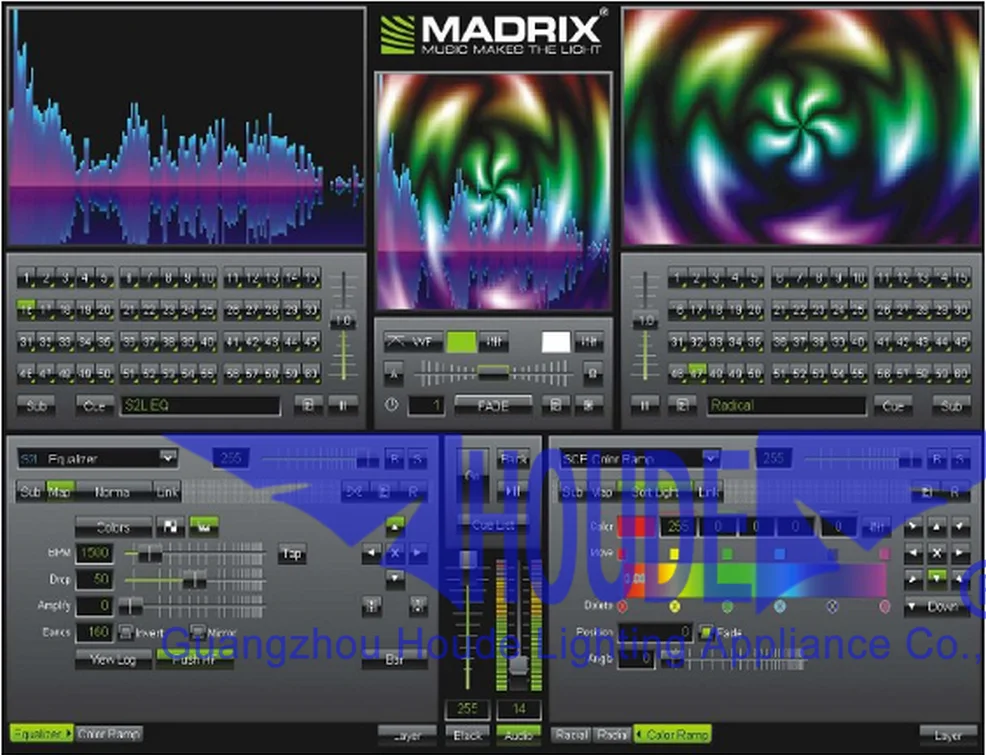Click the green up arrow in Equalizer panel
Screen dimensions: 986x755
click(x=394, y=526)
